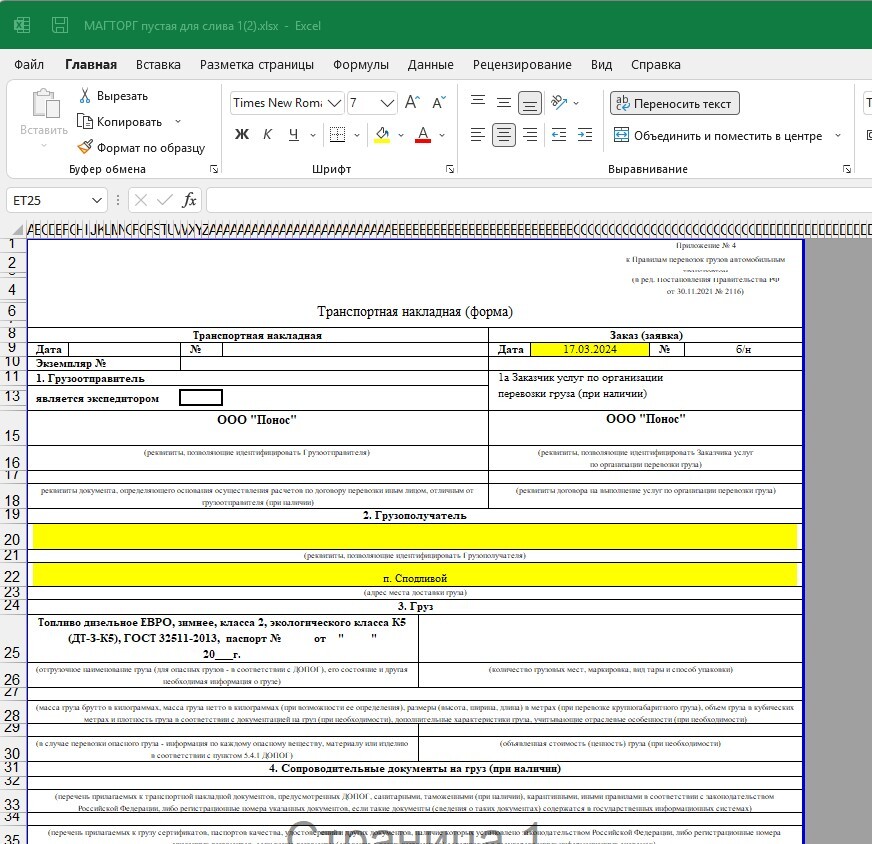The height and width of the screenshot is (844, 872).
Task: Switch to Рецензирование tab
Action: pos(522,64)
